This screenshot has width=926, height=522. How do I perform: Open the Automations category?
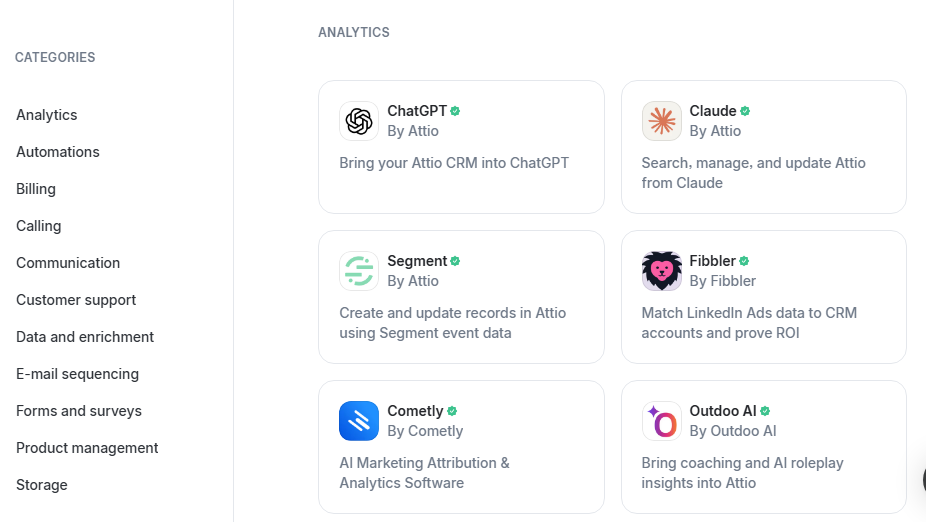58,152
